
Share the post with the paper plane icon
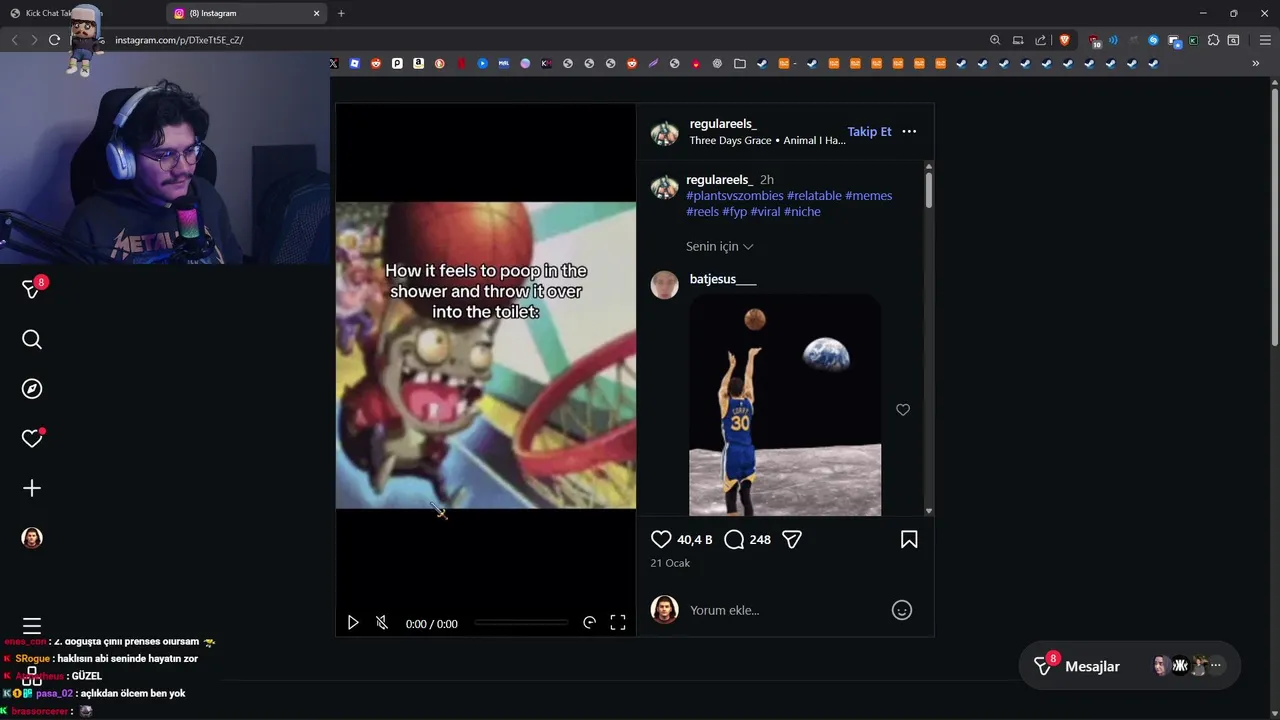[792, 539]
